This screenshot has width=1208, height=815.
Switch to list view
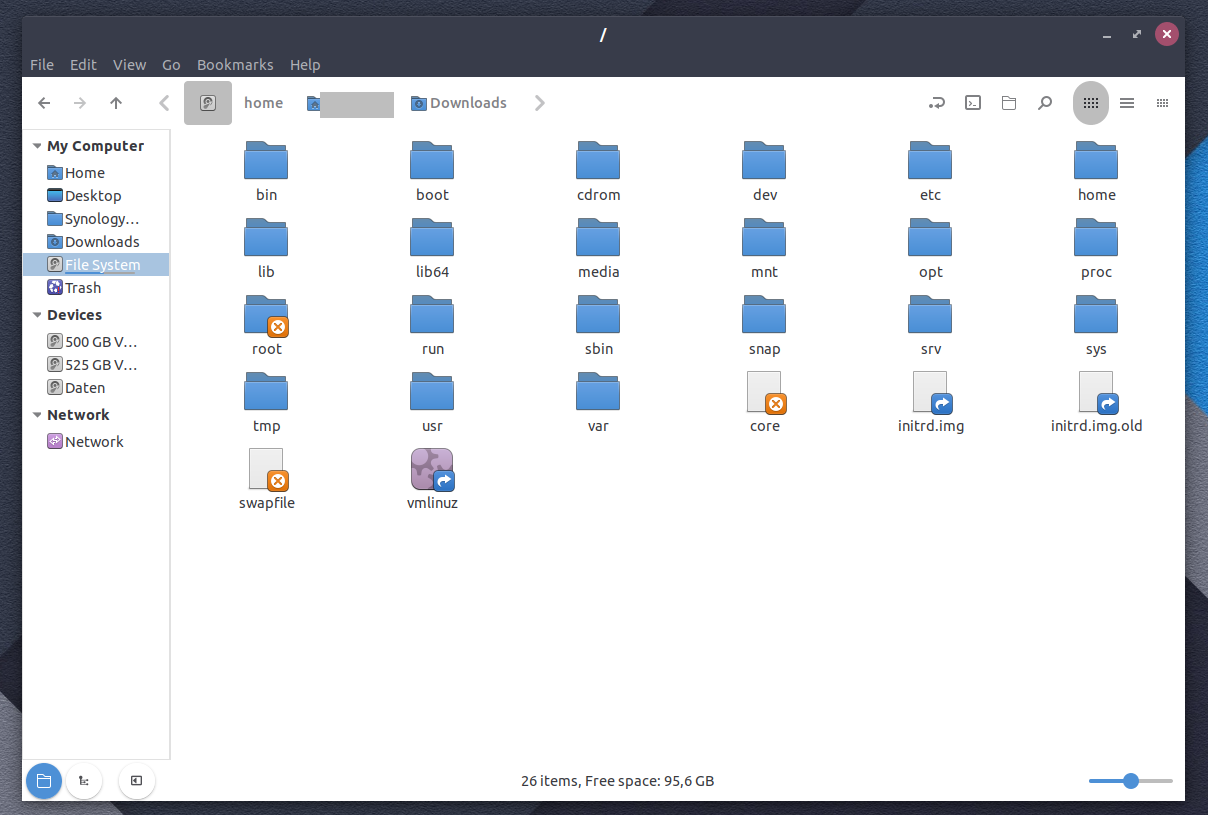click(x=1127, y=103)
